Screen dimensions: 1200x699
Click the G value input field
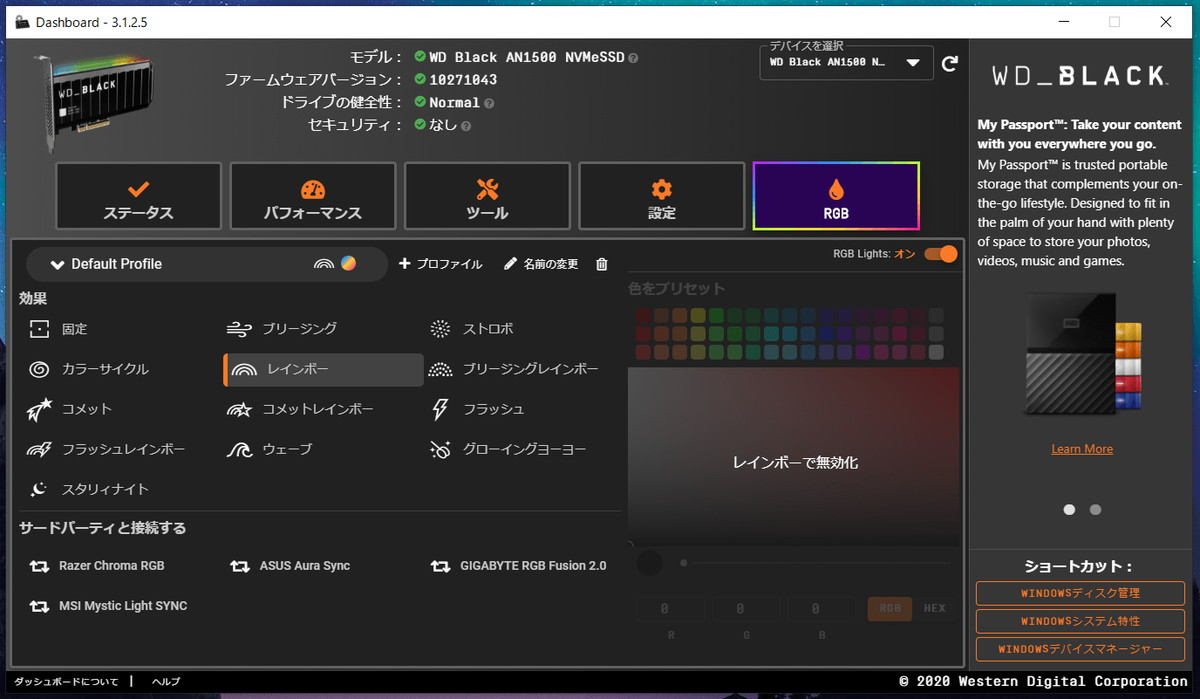741,608
